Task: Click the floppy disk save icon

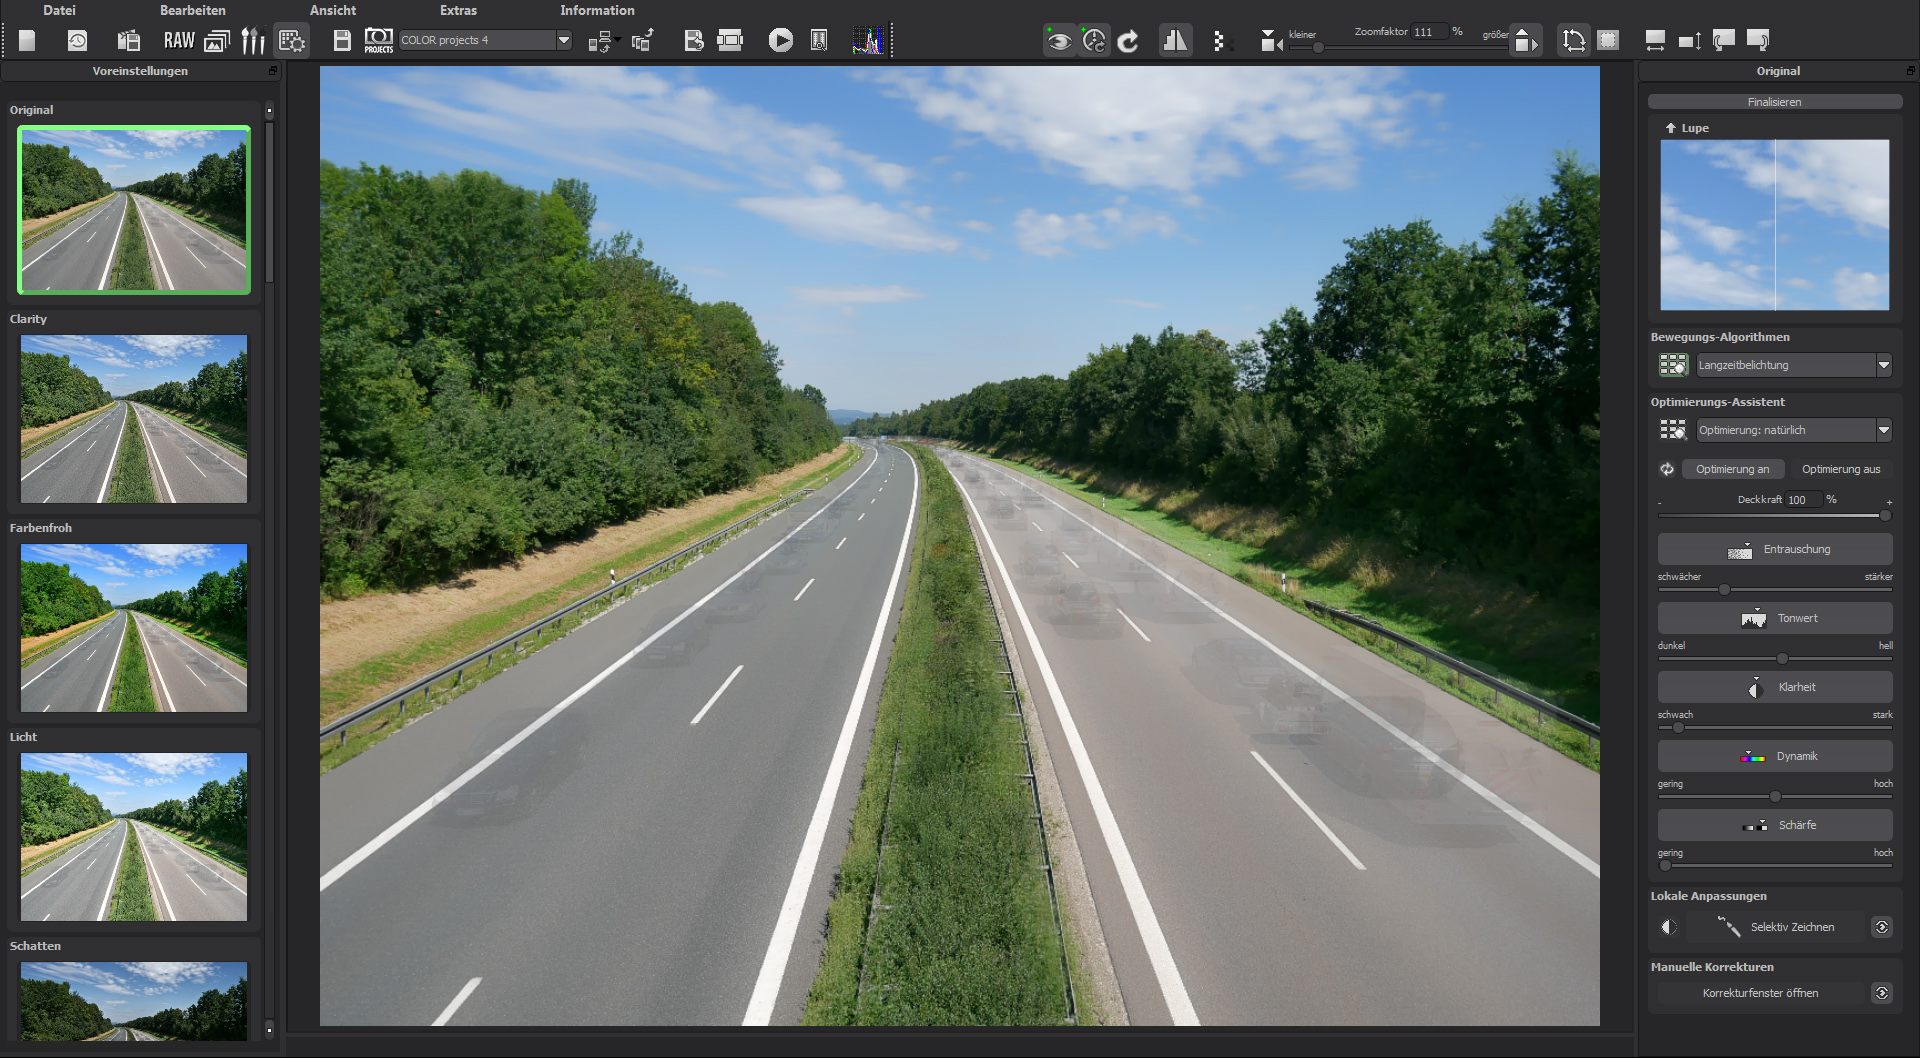Action: pyautogui.click(x=342, y=40)
